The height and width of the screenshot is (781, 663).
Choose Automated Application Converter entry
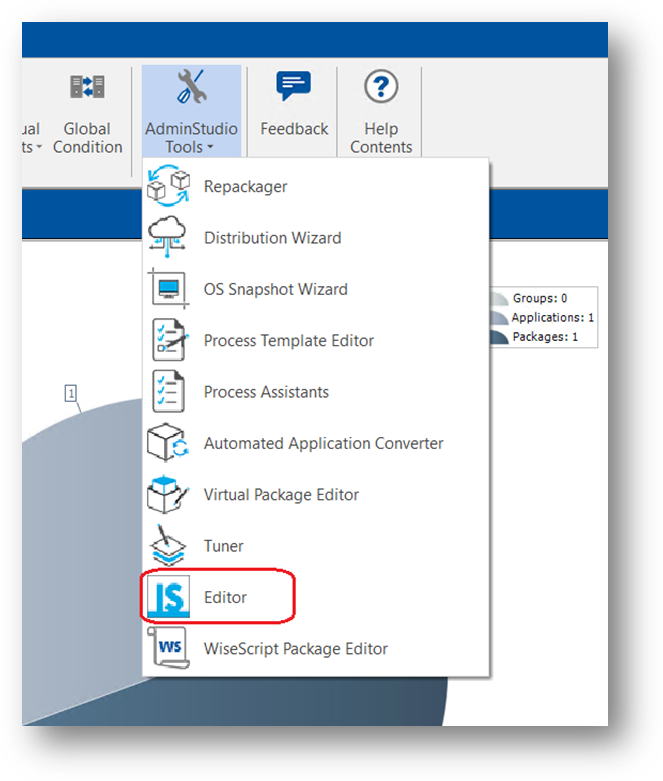point(315,443)
